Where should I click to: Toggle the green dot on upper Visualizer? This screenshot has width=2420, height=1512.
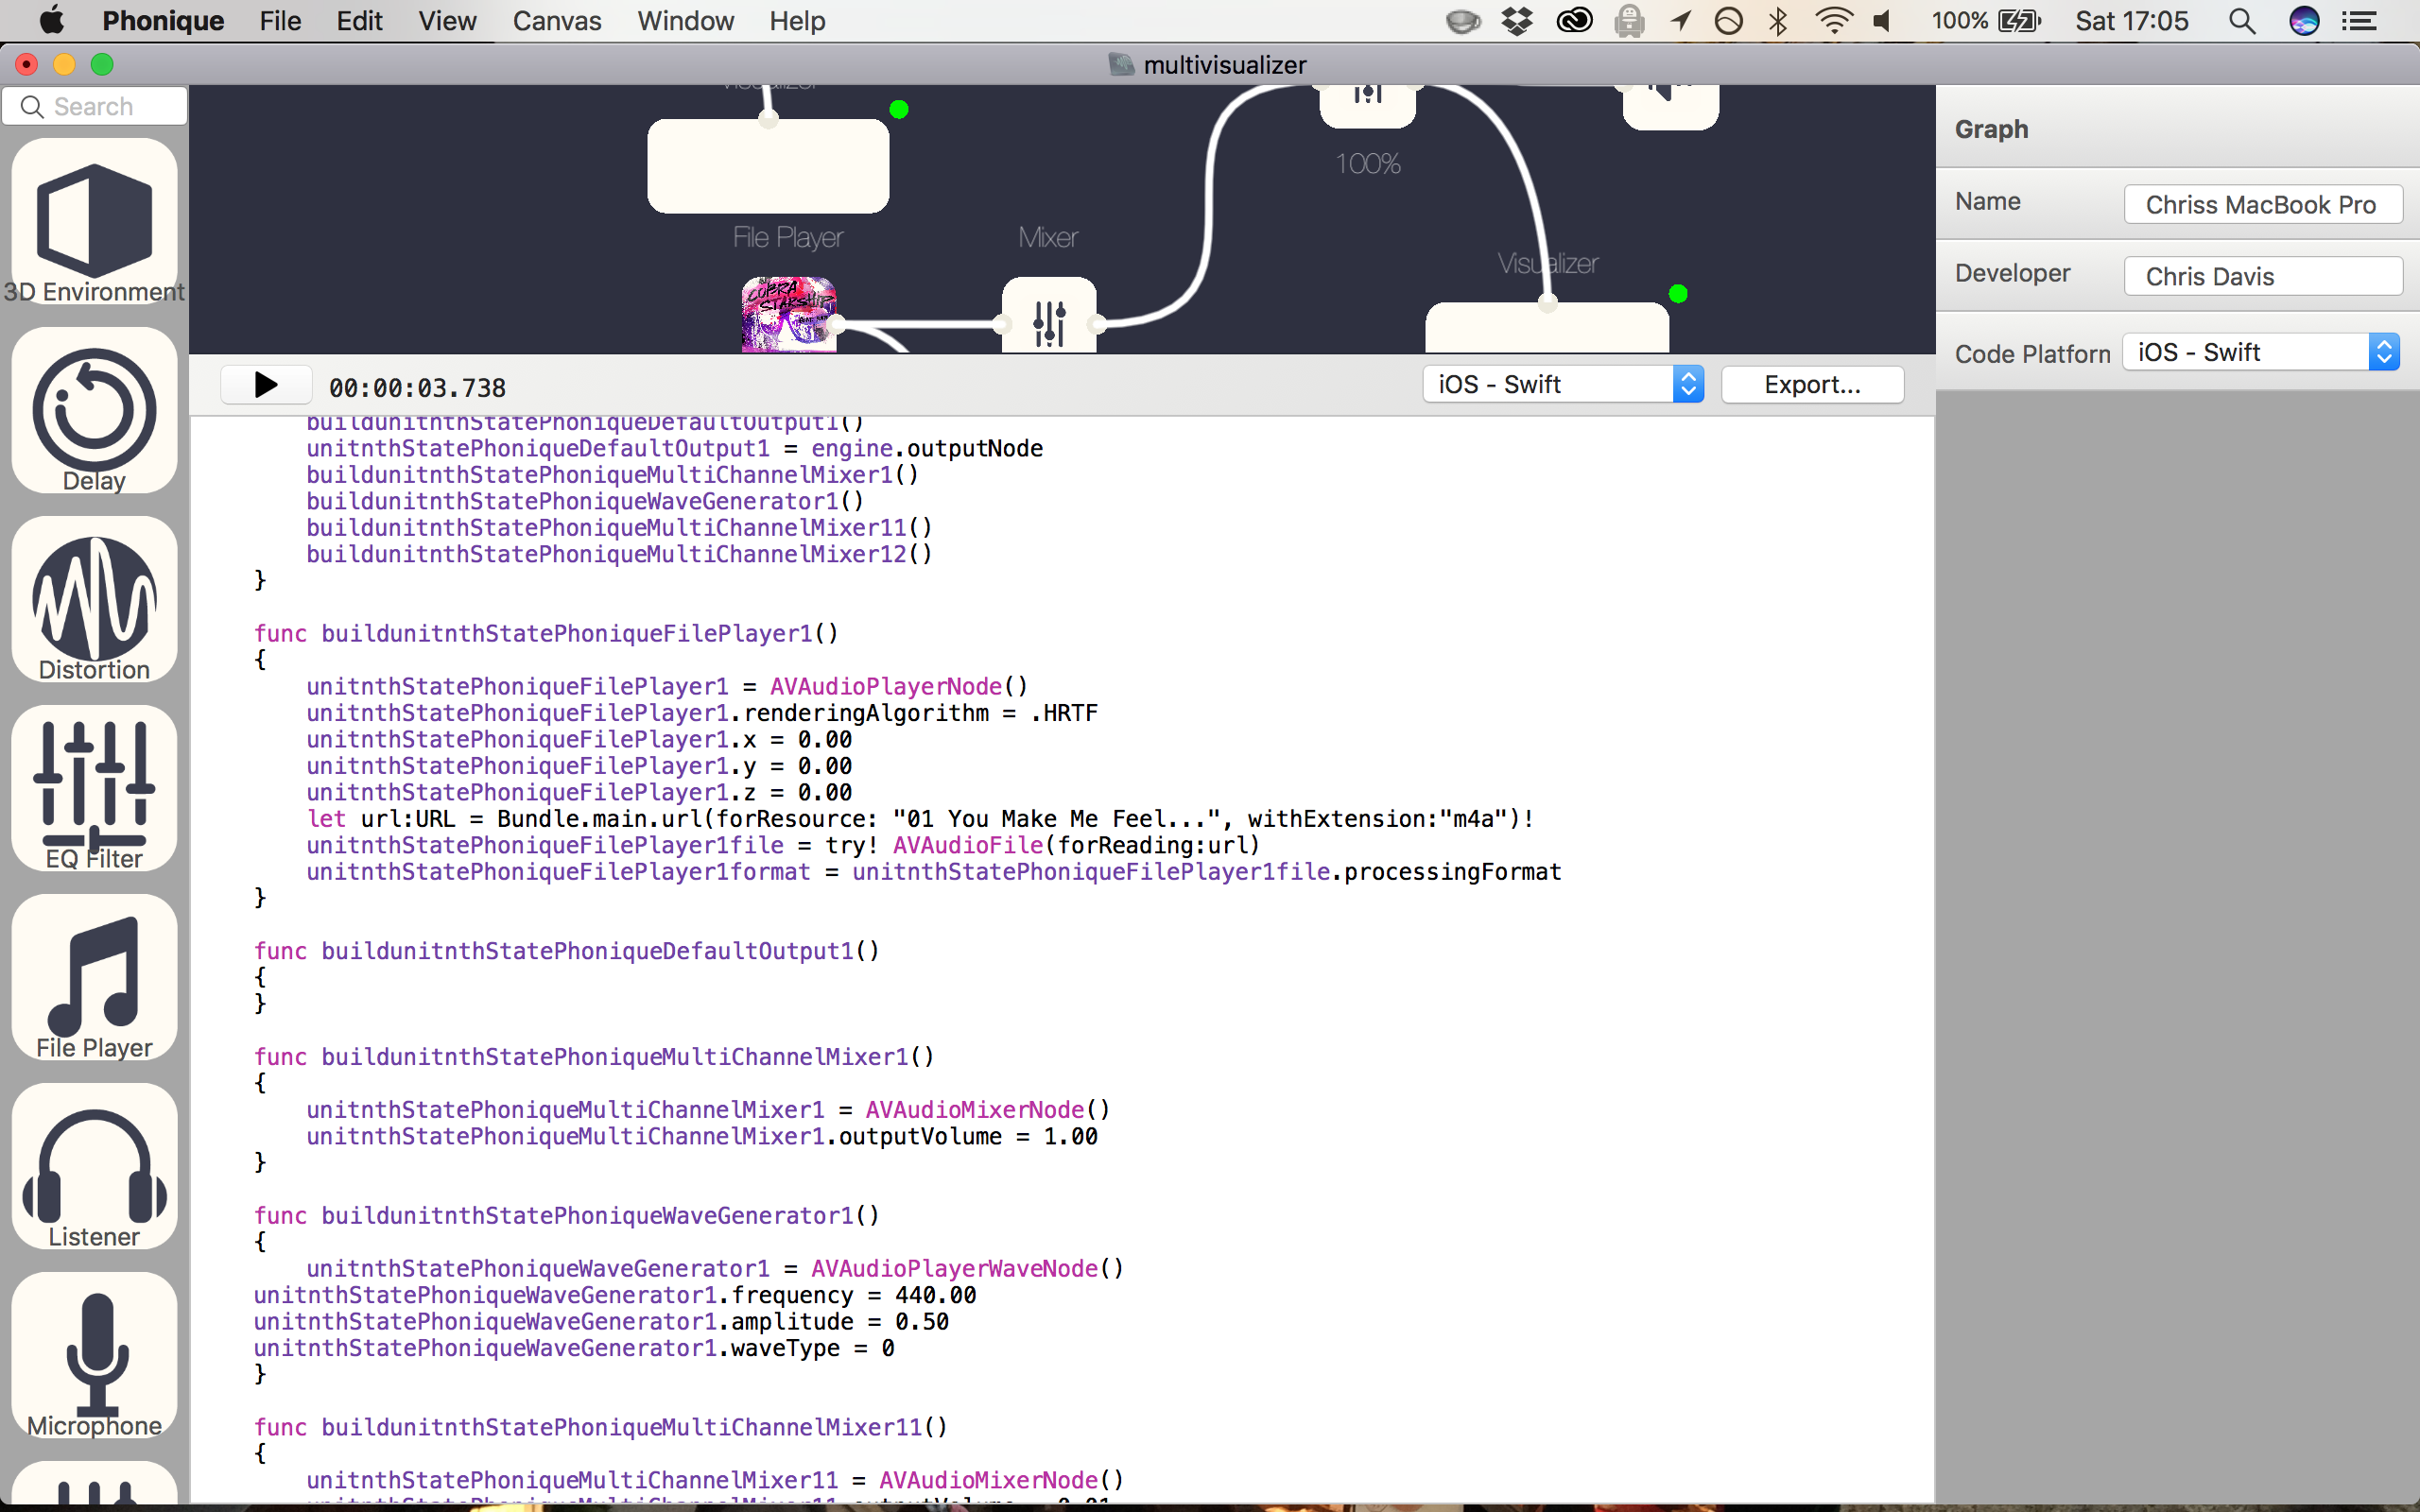pyautogui.click(x=899, y=110)
